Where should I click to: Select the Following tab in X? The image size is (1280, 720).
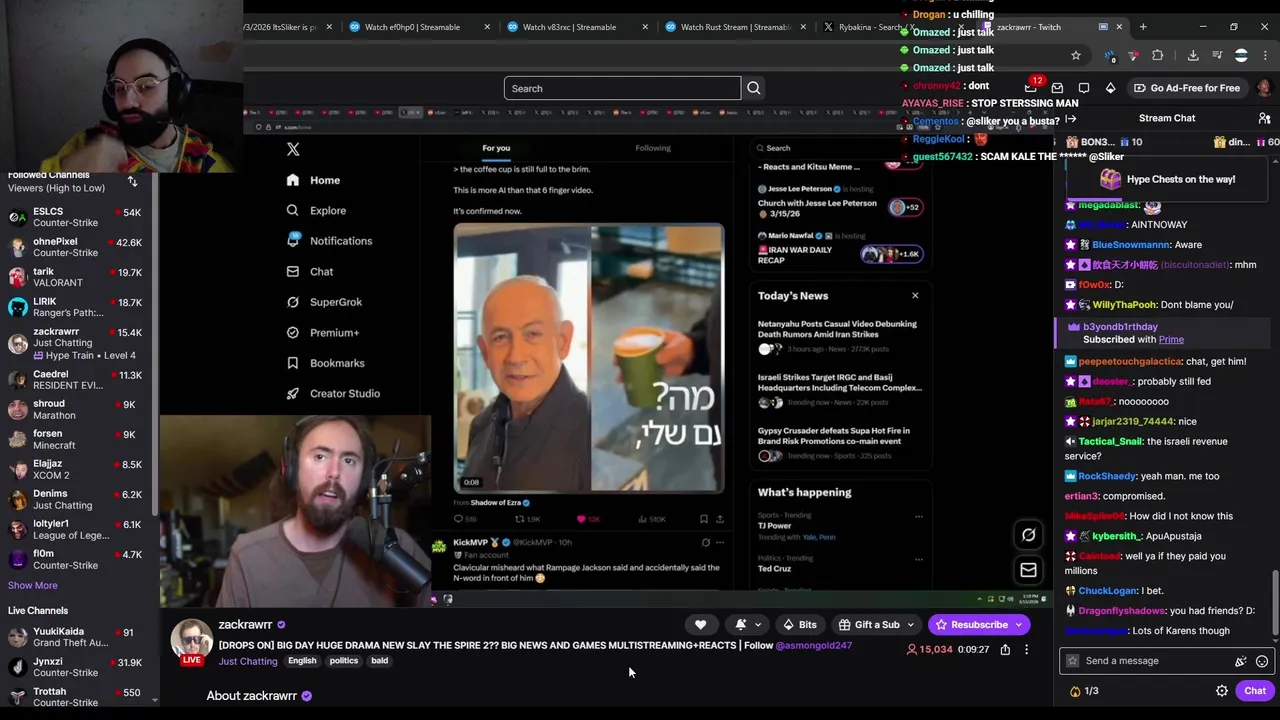click(653, 148)
